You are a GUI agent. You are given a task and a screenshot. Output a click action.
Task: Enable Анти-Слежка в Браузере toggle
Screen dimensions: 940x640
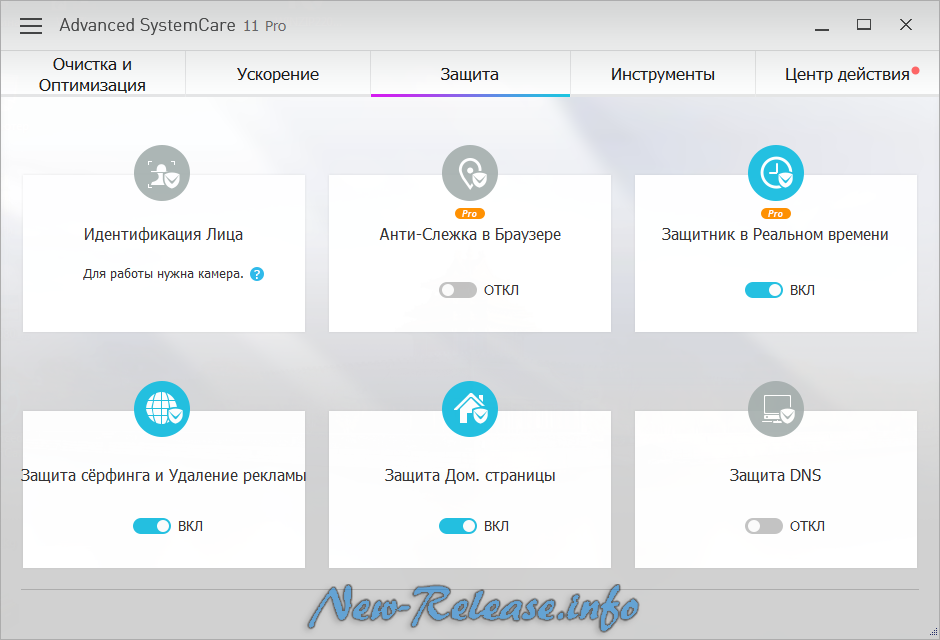tap(458, 290)
